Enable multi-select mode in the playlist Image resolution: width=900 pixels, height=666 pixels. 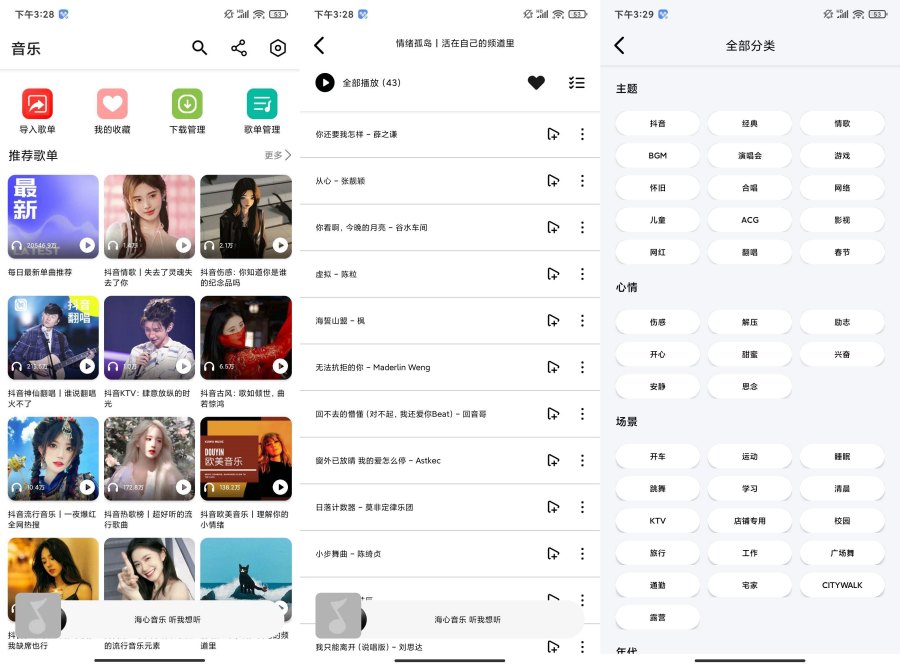(577, 83)
